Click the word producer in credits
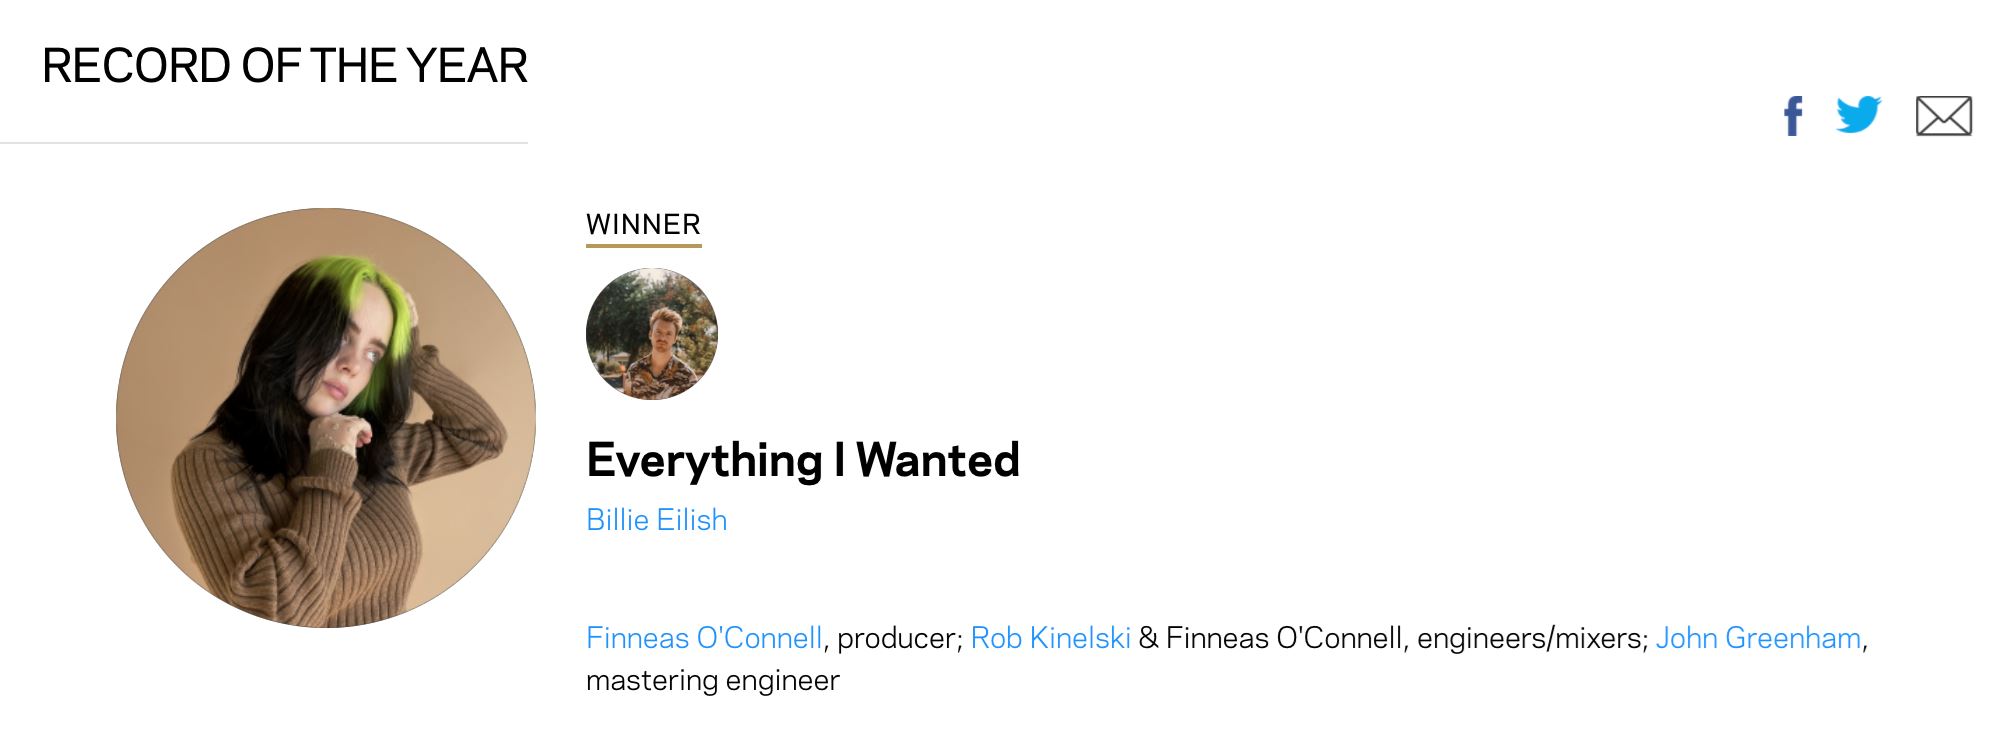 coord(898,638)
